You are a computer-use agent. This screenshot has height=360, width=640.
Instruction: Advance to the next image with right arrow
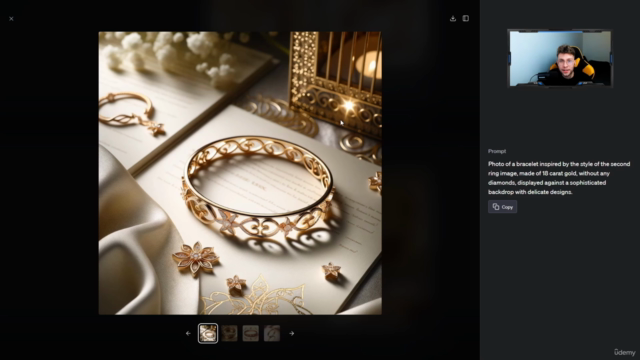[x=291, y=333]
